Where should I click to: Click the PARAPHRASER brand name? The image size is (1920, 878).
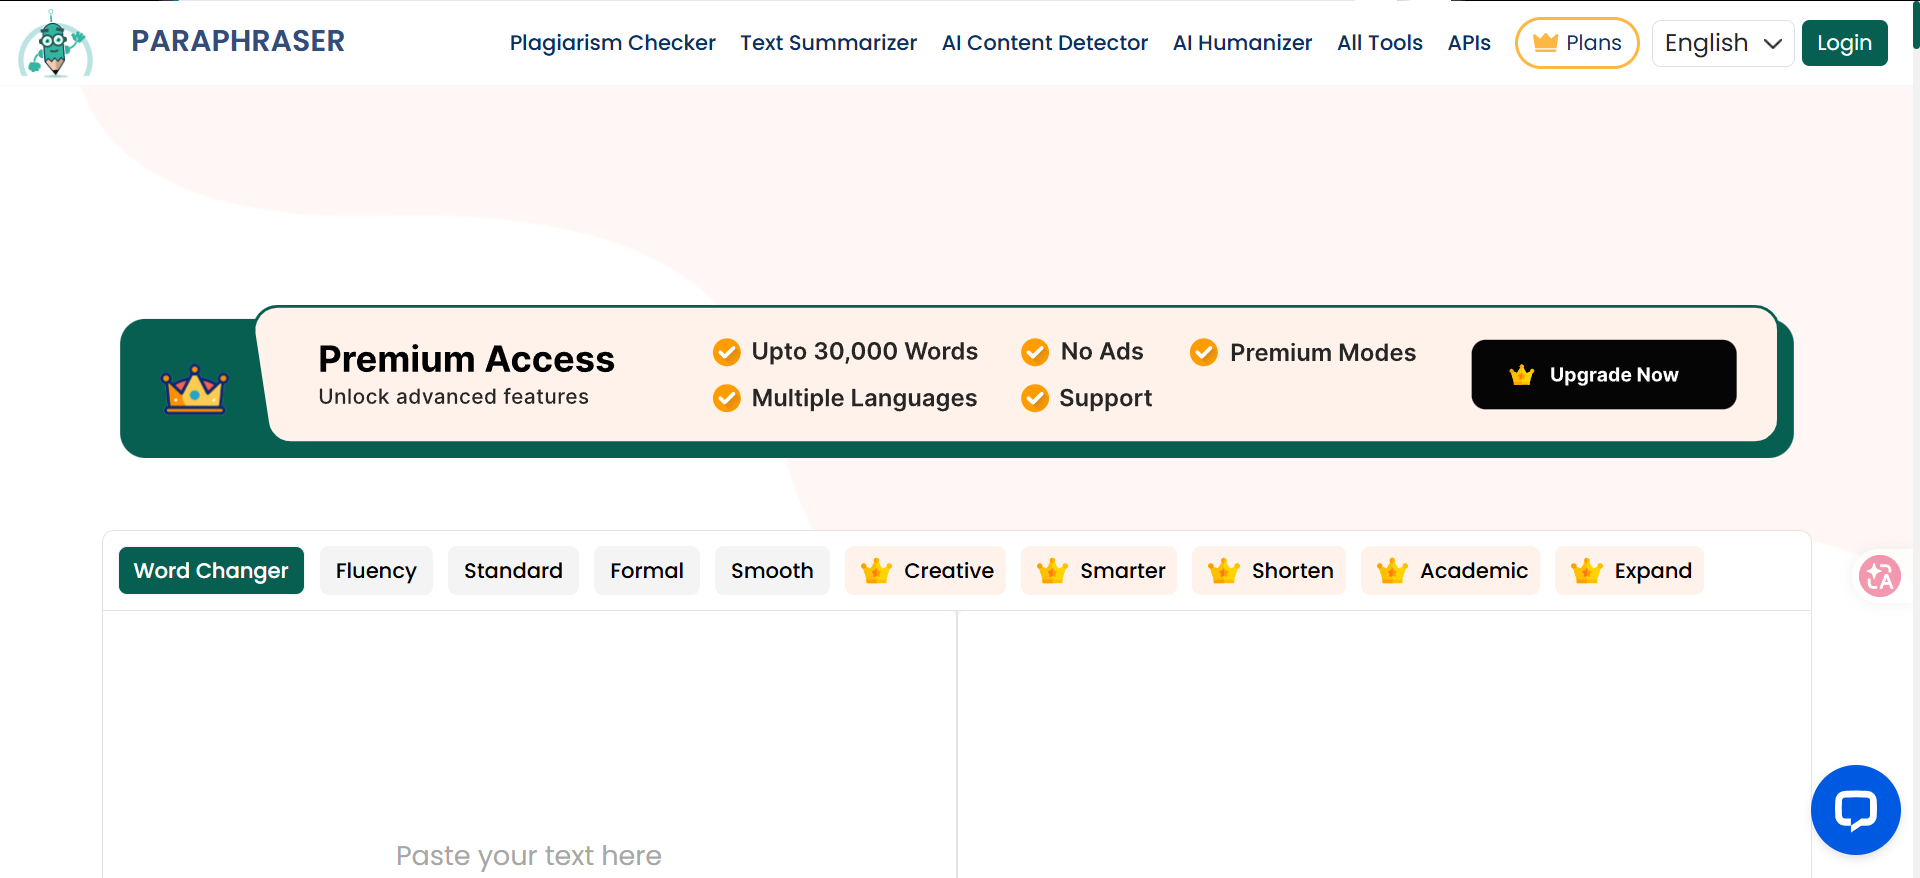pos(238,41)
